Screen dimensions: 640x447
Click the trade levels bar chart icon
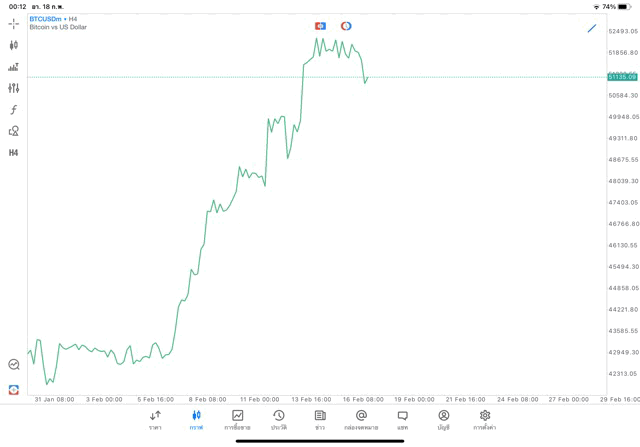tap(14, 67)
